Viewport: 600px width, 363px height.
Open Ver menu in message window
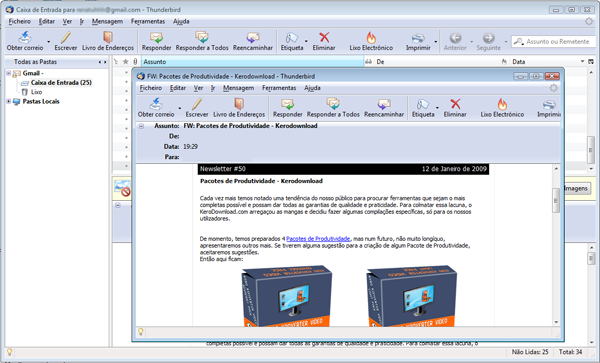pyautogui.click(x=198, y=88)
